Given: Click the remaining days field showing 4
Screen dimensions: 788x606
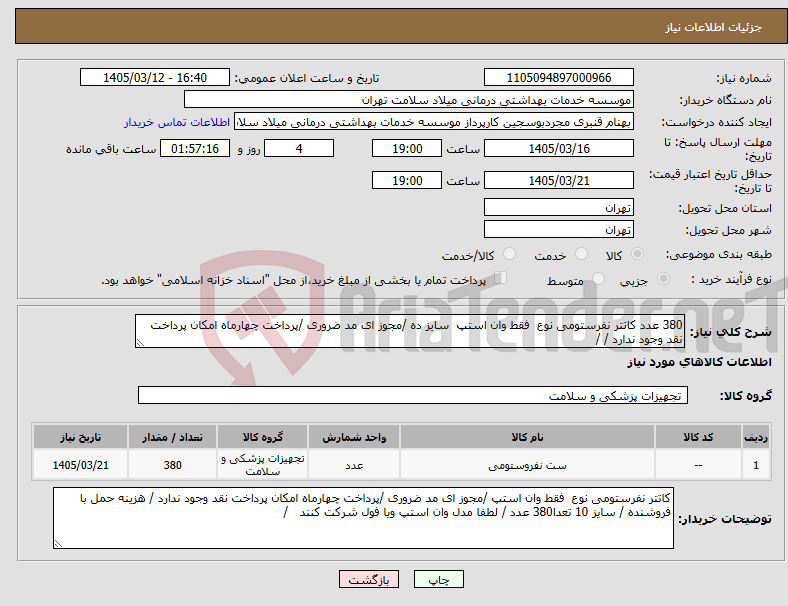Looking at the screenshot, I should click(299, 148).
